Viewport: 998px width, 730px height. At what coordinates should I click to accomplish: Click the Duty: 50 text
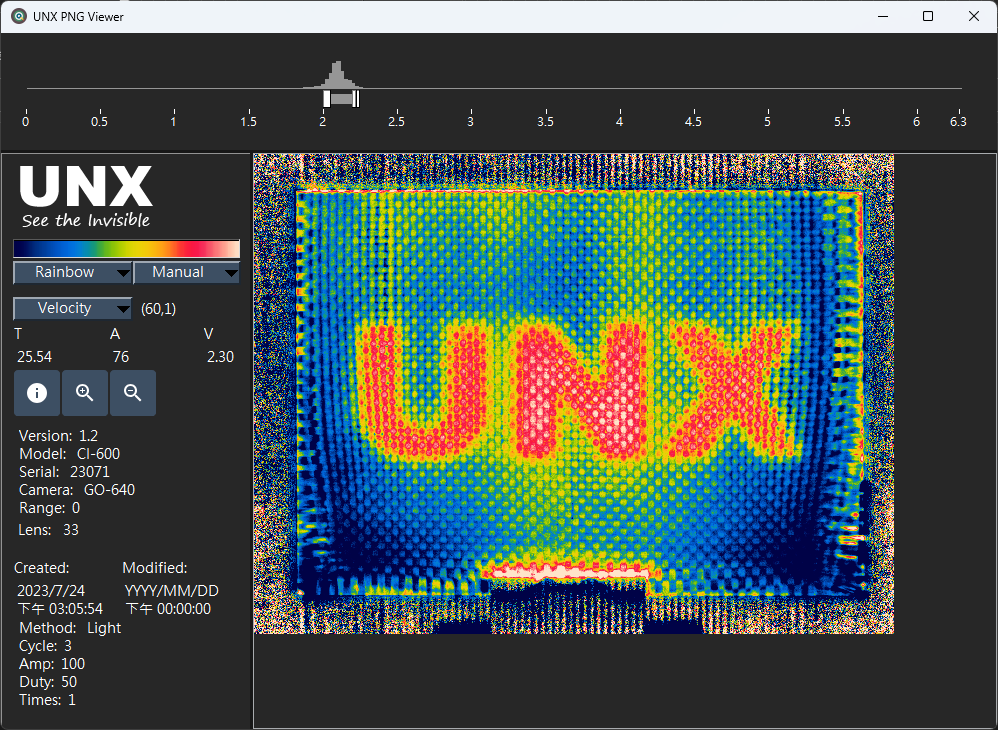(48, 682)
